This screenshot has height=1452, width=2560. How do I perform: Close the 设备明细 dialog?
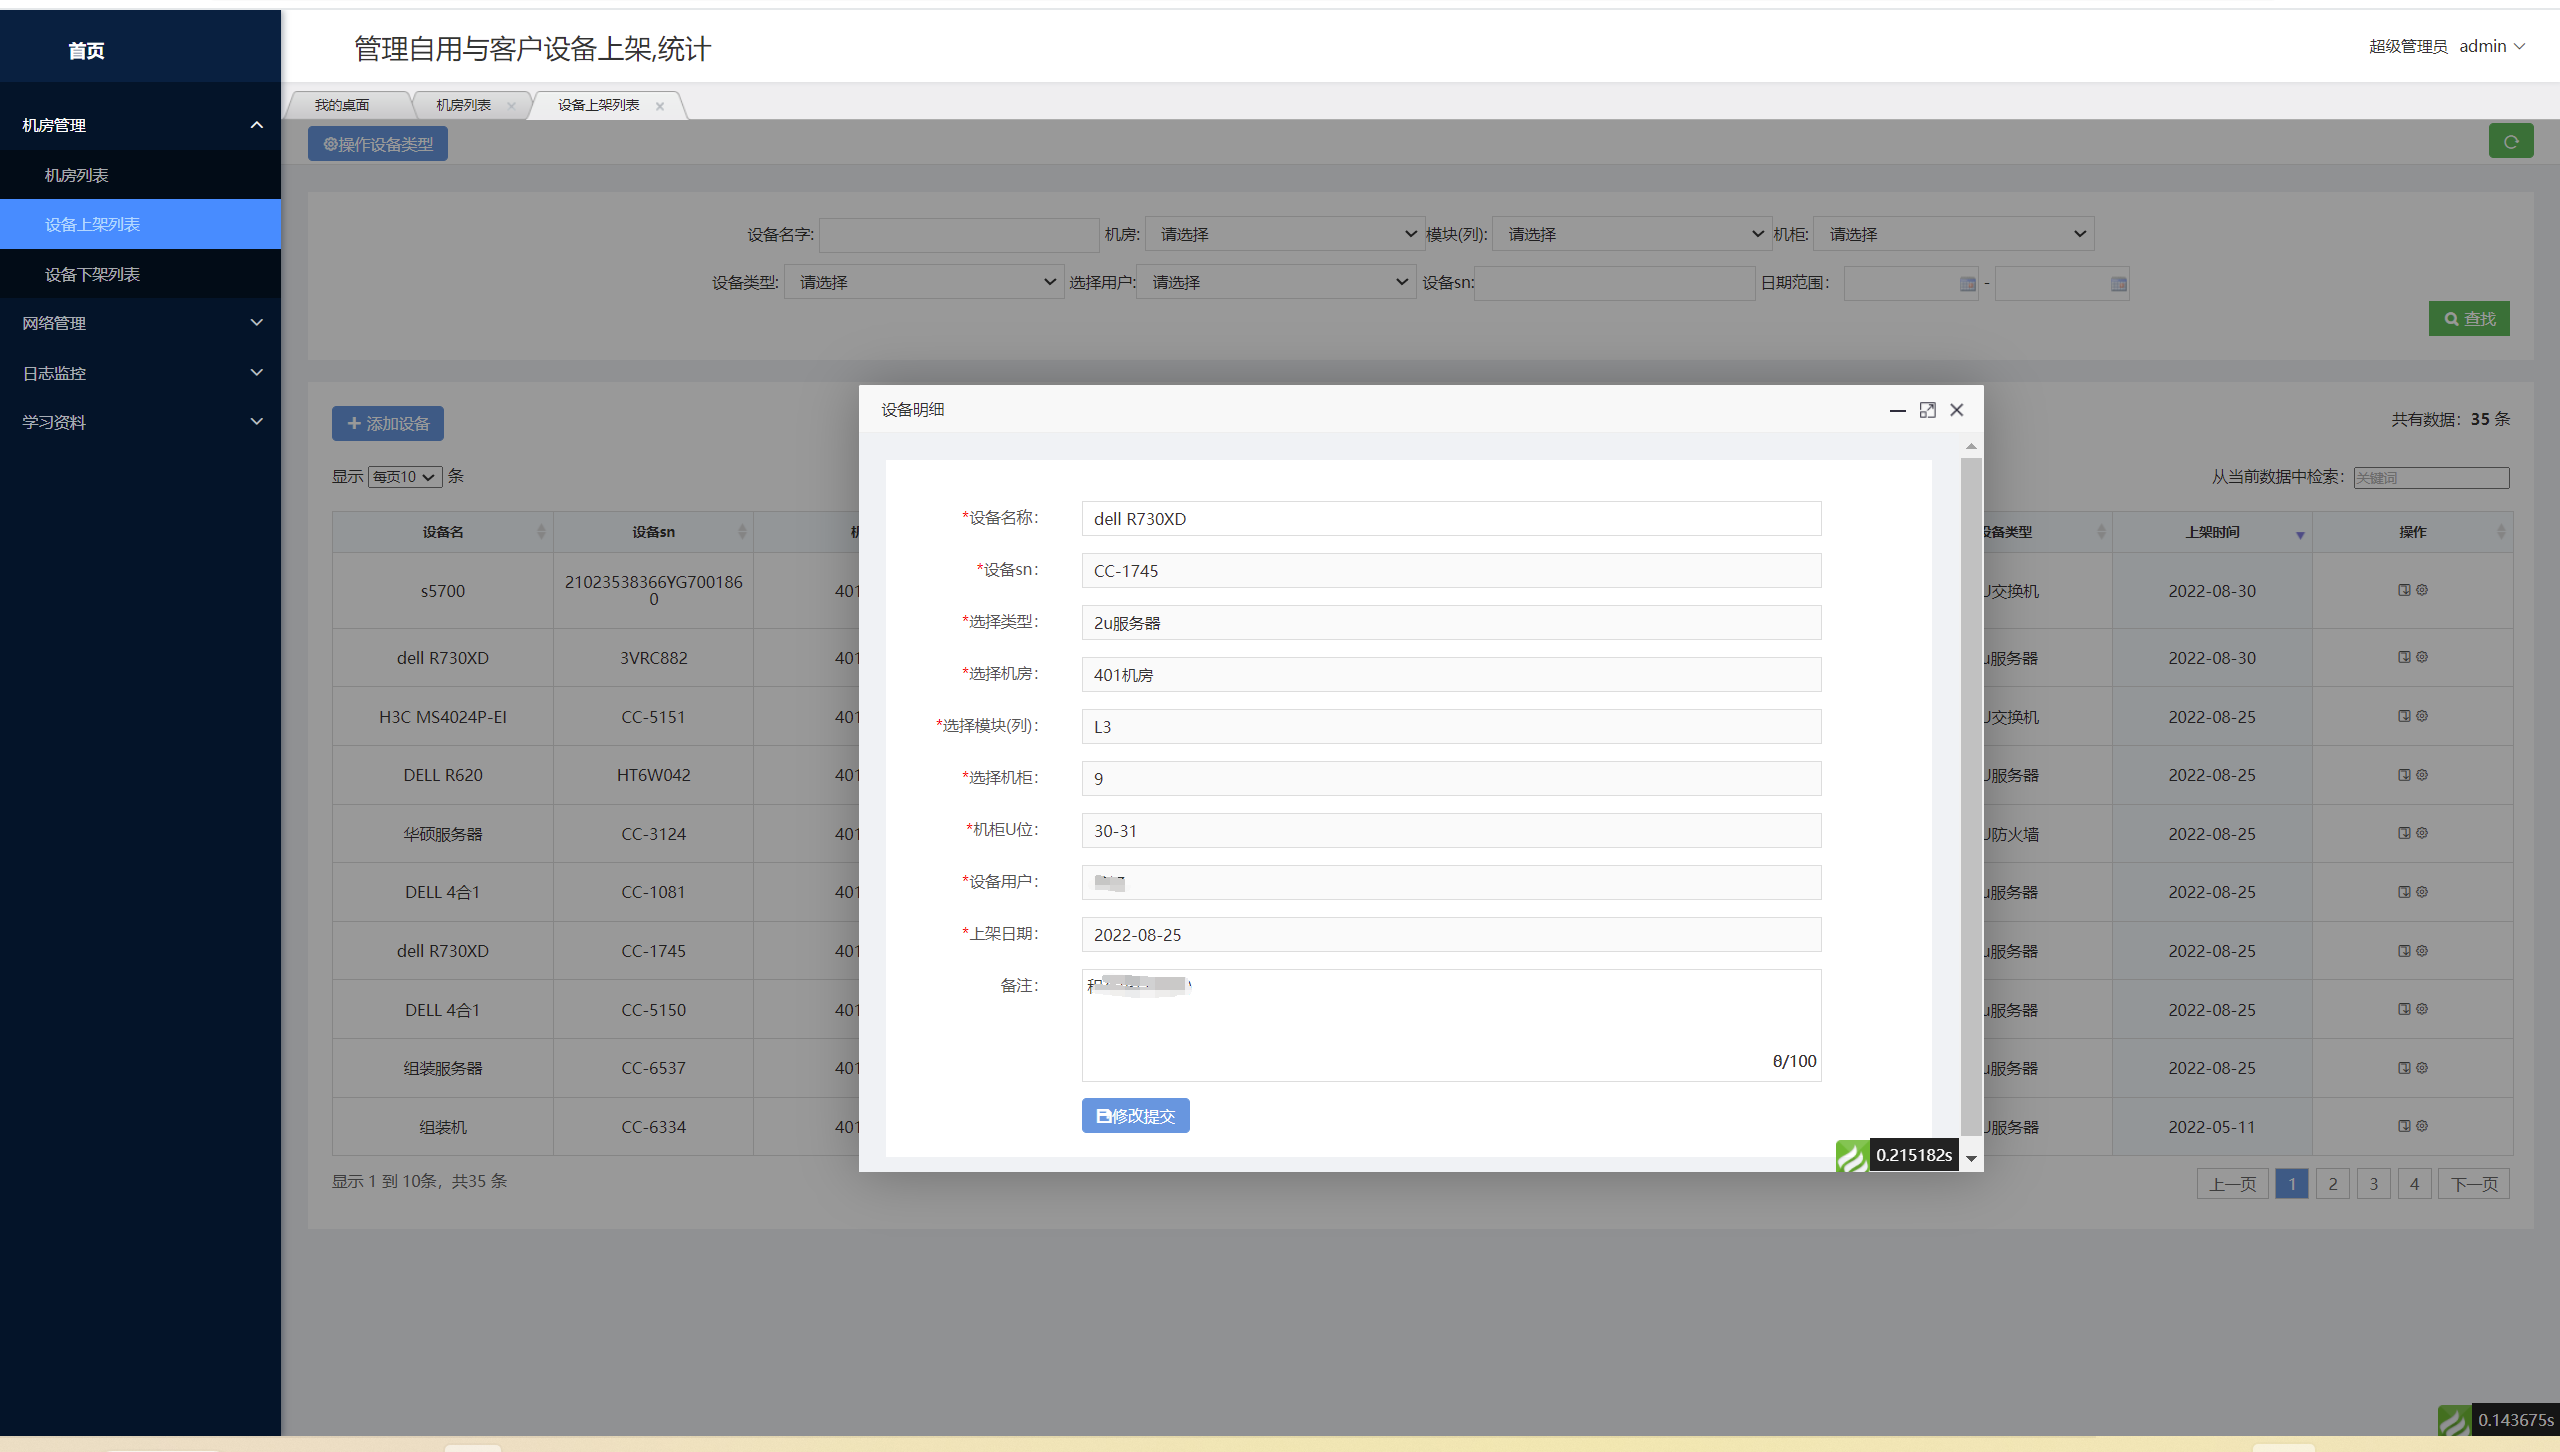1957,410
